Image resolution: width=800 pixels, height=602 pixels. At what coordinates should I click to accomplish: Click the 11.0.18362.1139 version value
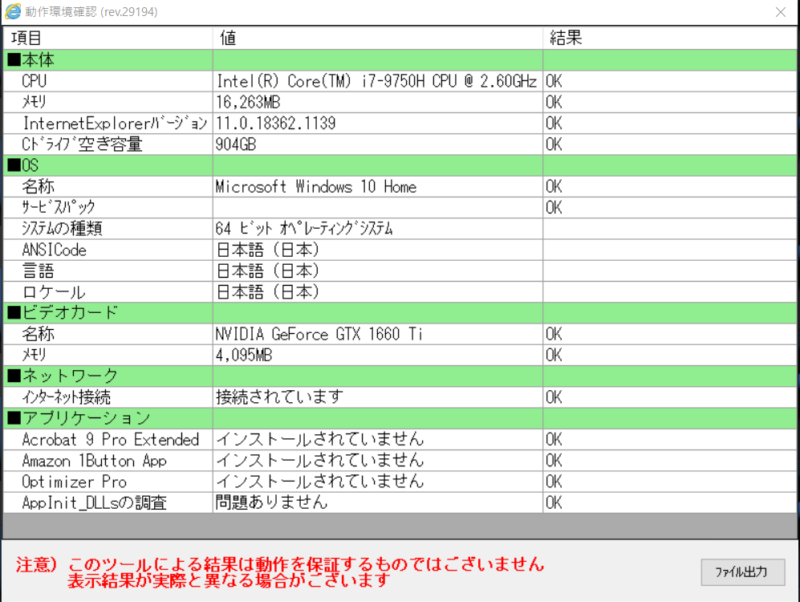point(276,123)
